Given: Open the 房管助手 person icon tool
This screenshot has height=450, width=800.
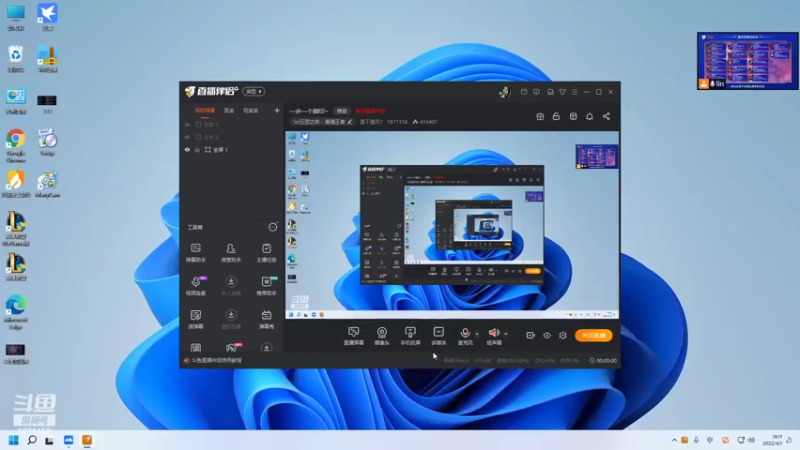Looking at the screenshot, I should click(231, 253).
